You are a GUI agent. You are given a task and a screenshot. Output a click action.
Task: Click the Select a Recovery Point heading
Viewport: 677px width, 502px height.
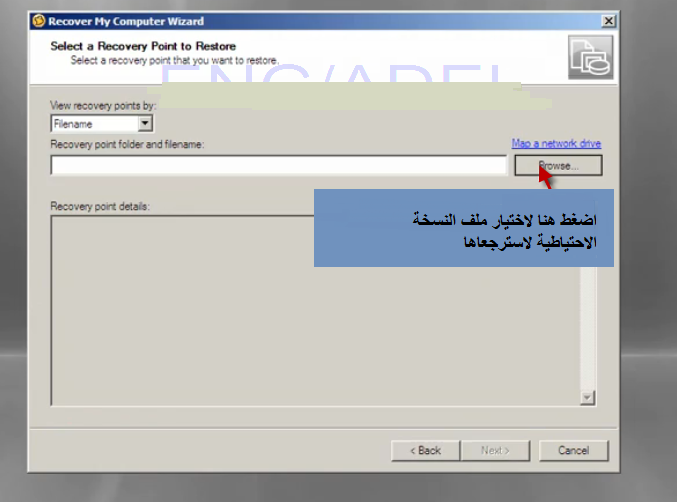[143, 46]
